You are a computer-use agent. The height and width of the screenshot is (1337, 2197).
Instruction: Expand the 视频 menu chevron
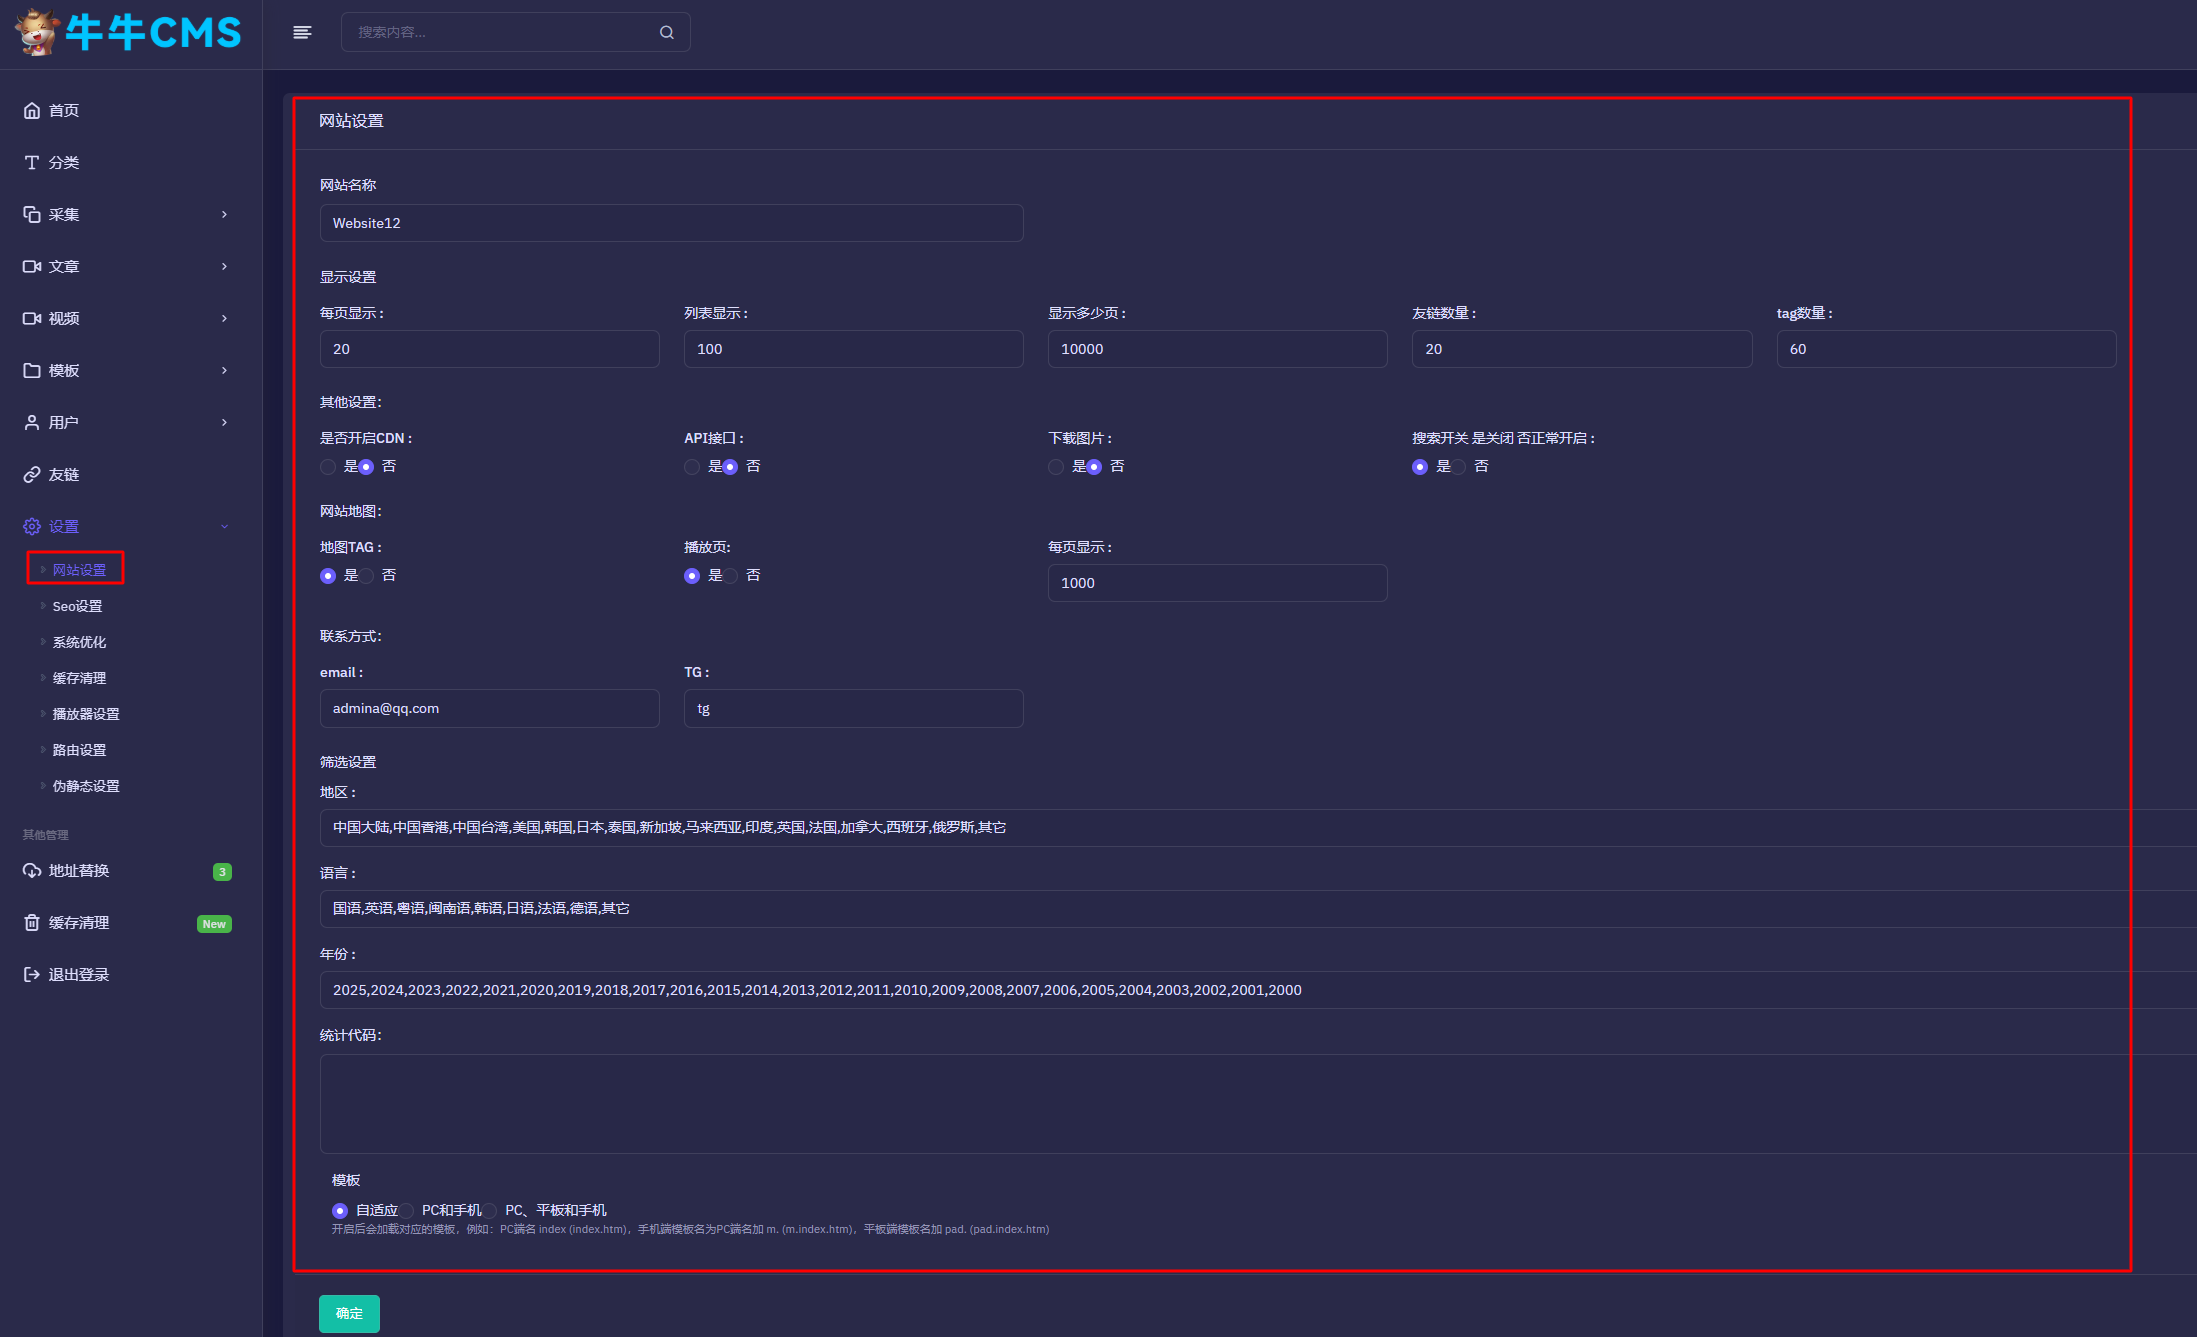coord(224,318)
